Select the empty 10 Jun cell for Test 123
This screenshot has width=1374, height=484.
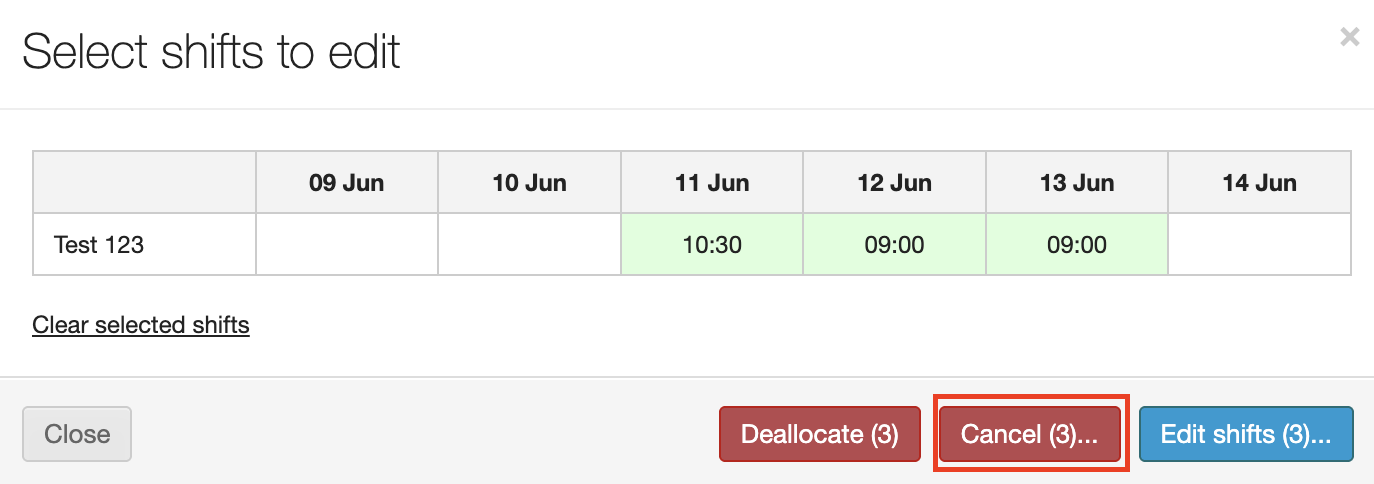coord(529,244)
